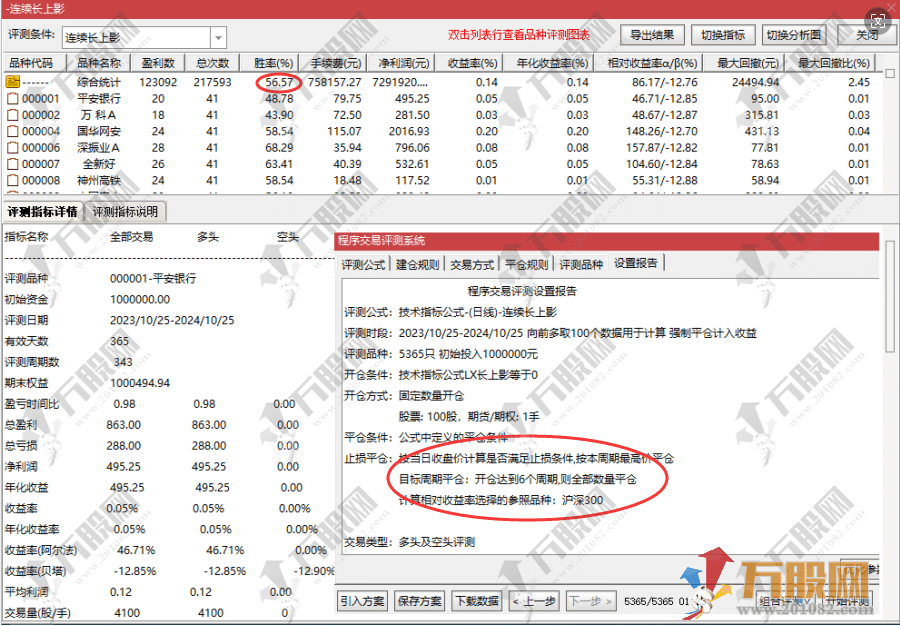Click the 期末权益 value 1000494.94
This screenshot has width=900, height=626.
click(140, 383)
